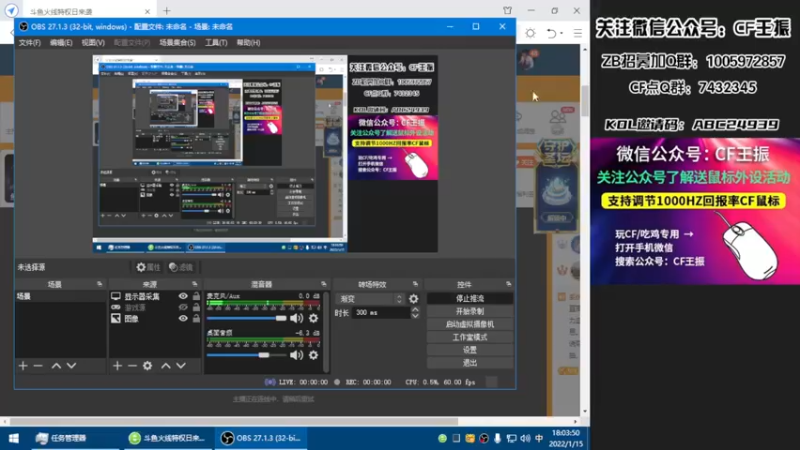Open source properties gear in 来源 panel
The height and width of the screenshot is (450, 800).
147,366
